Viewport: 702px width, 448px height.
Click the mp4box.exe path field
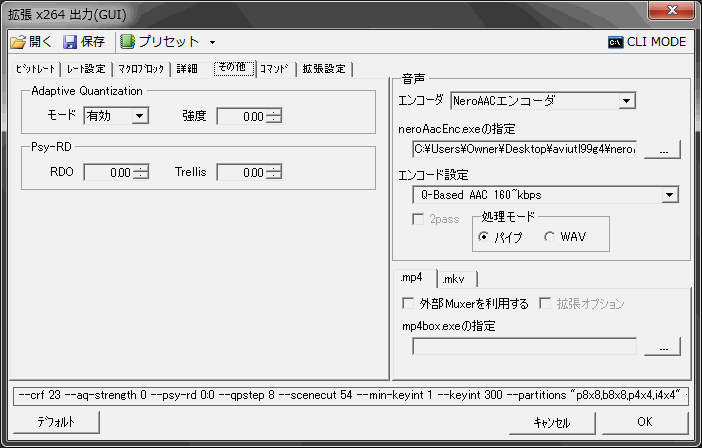click(524, 346)
